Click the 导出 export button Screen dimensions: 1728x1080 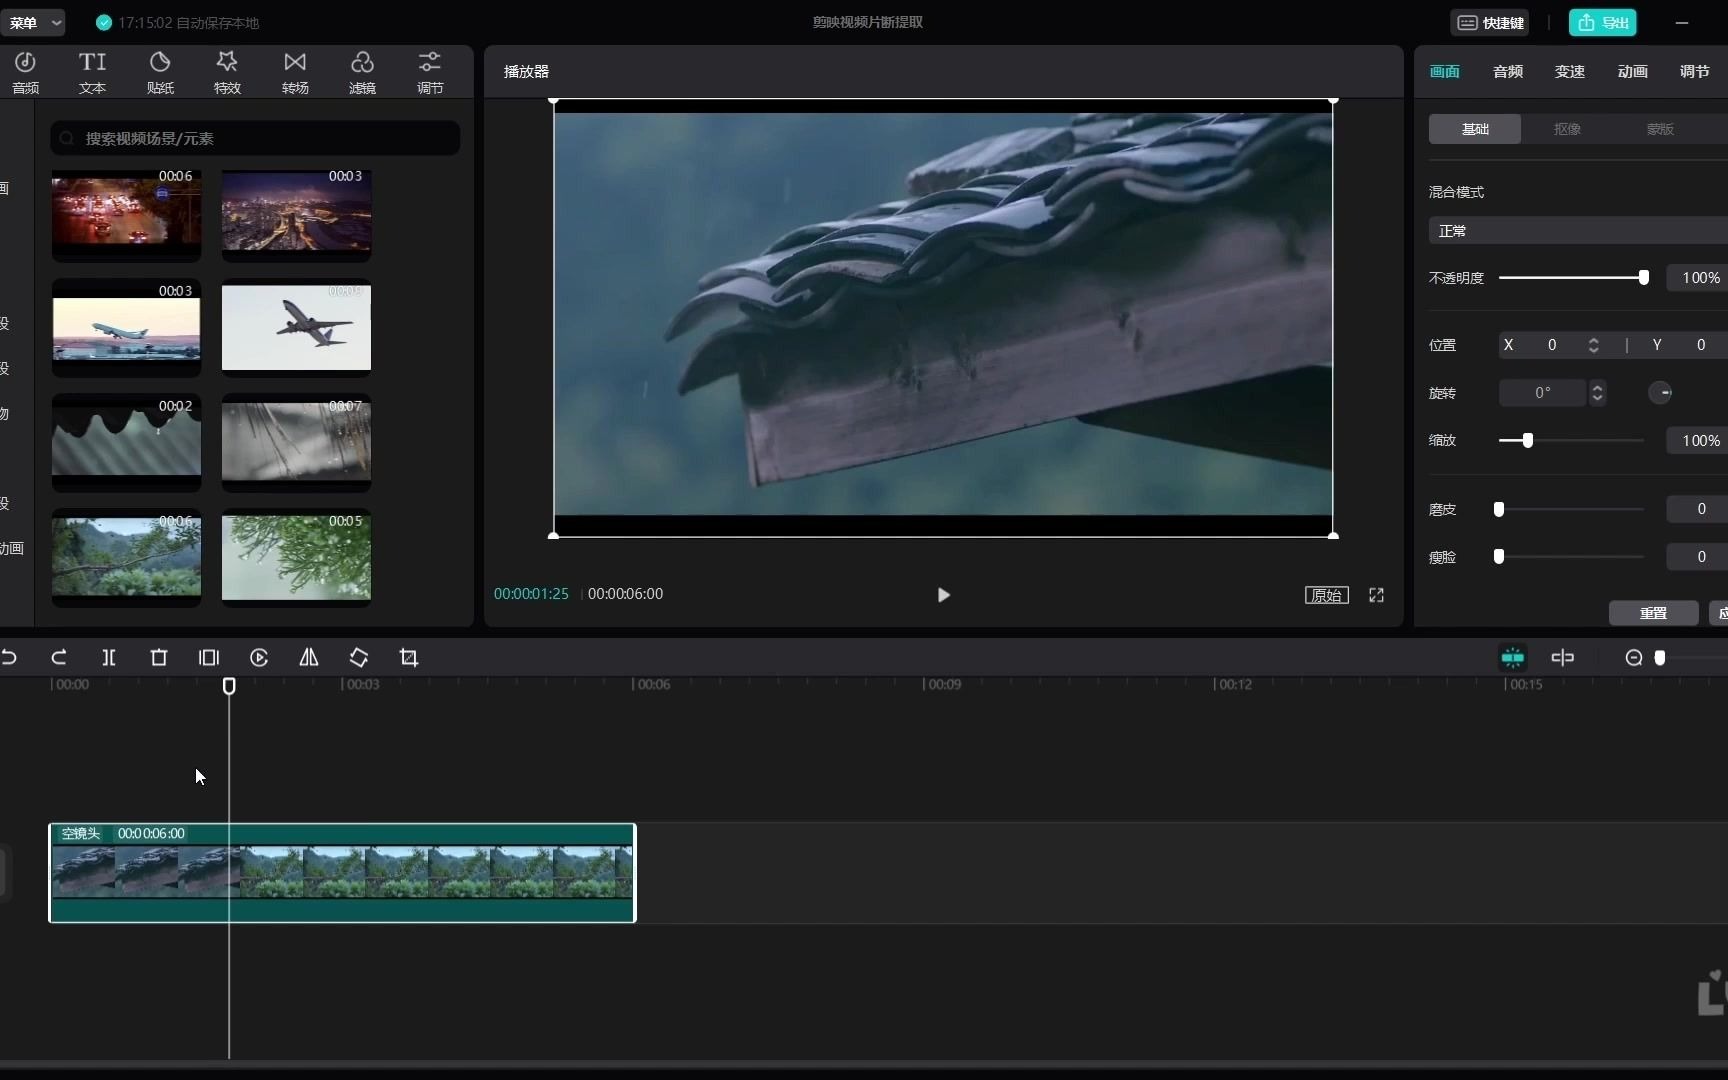1603,22
